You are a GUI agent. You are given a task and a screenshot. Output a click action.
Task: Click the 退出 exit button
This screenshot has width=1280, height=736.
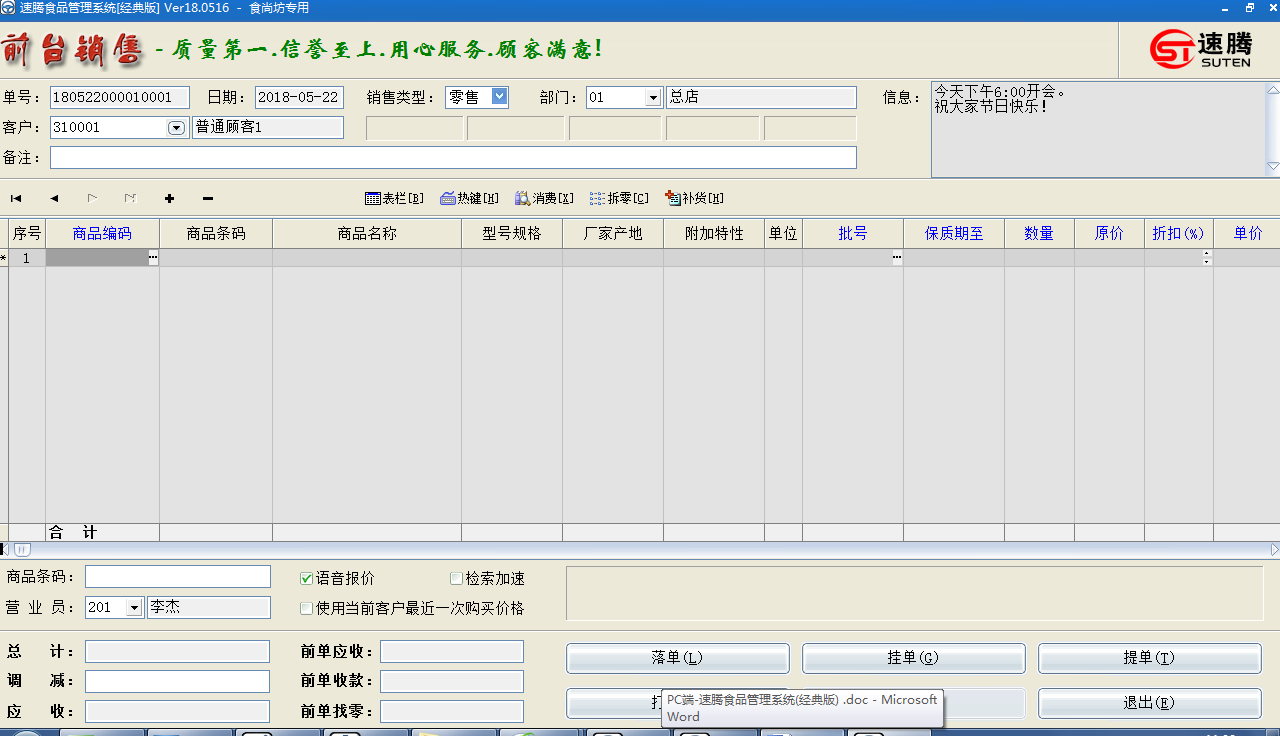tap(1149, 703)
